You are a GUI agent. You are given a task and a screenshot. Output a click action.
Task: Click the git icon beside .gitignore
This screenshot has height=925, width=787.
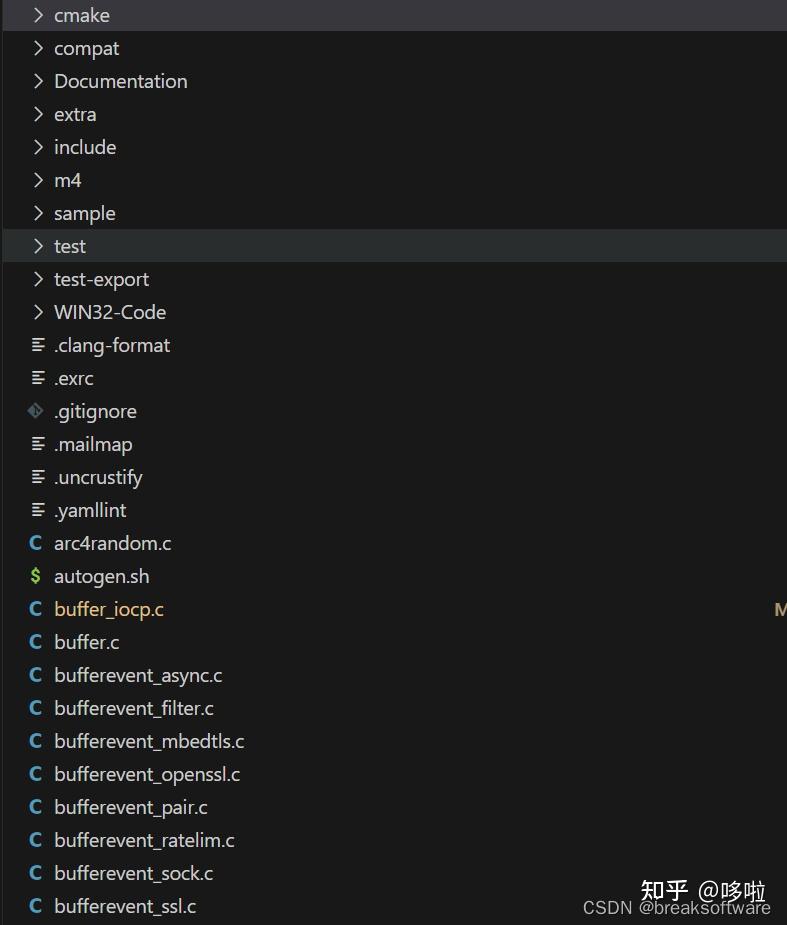coord(35,411)
